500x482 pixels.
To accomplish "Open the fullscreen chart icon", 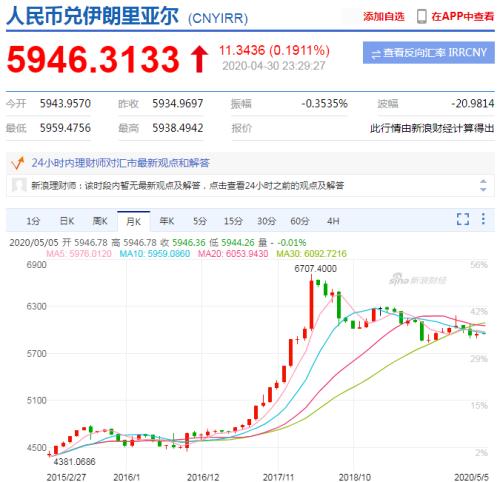I will pyautogui.click(x=463, y=219).
